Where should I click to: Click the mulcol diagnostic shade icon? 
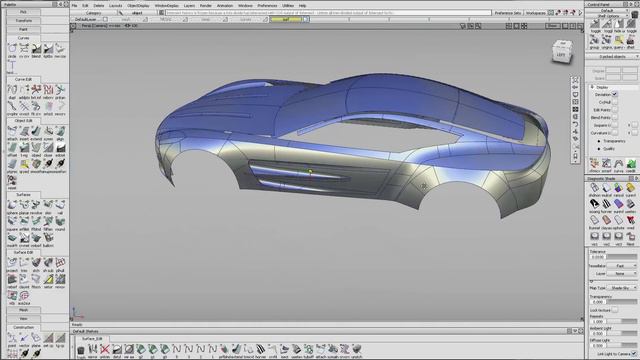[x=607, y=188]
